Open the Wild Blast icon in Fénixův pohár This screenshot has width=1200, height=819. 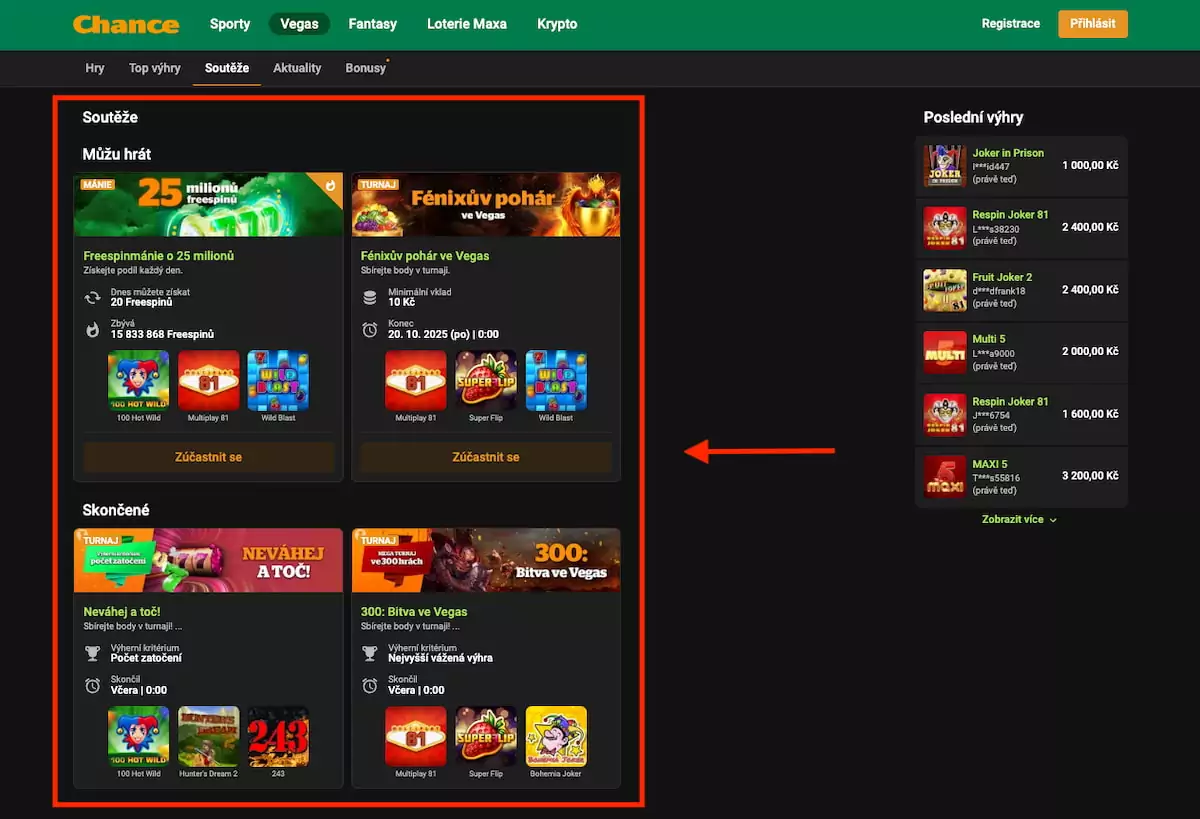[x=556, y=381]
